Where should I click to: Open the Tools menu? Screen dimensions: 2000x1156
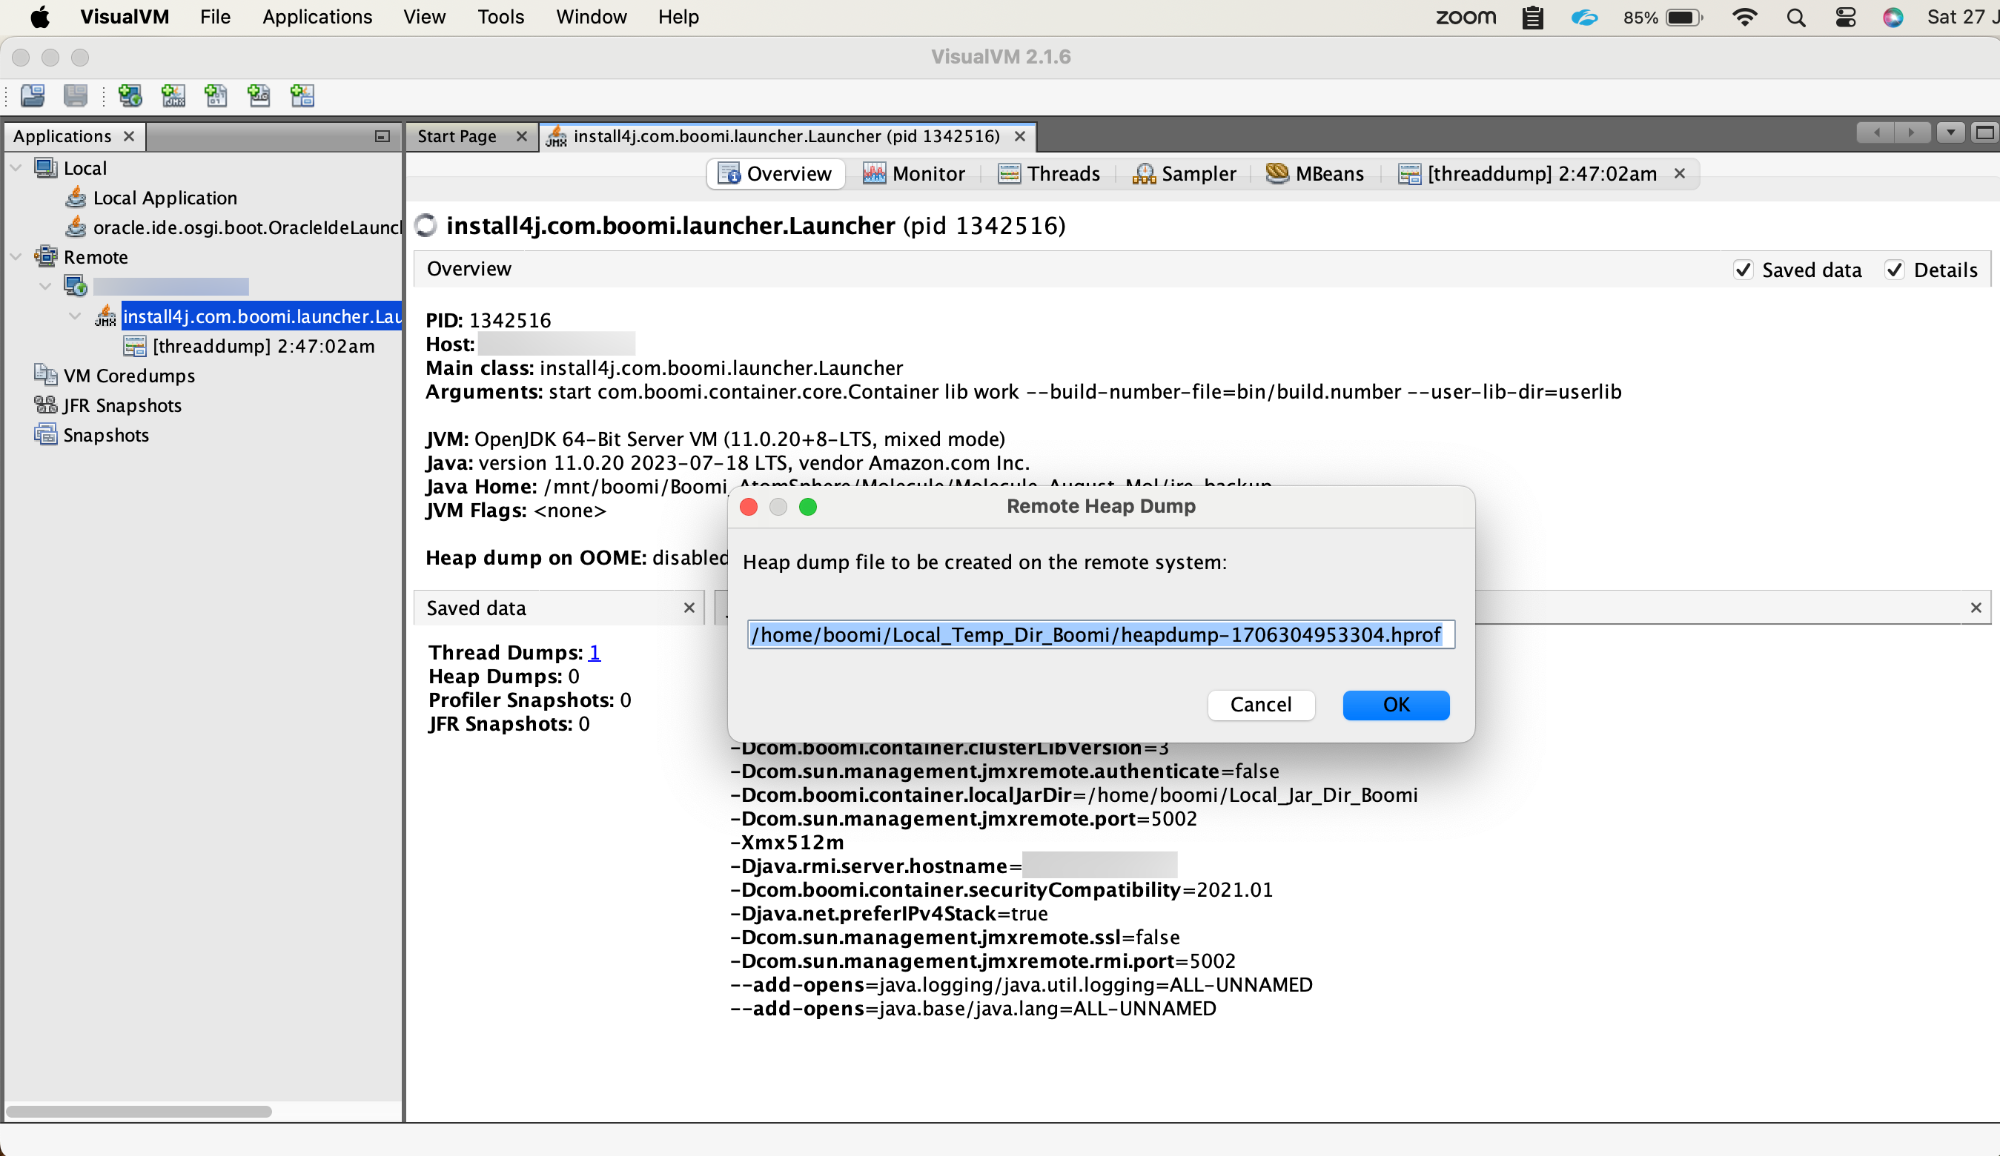tap(500, 17)
